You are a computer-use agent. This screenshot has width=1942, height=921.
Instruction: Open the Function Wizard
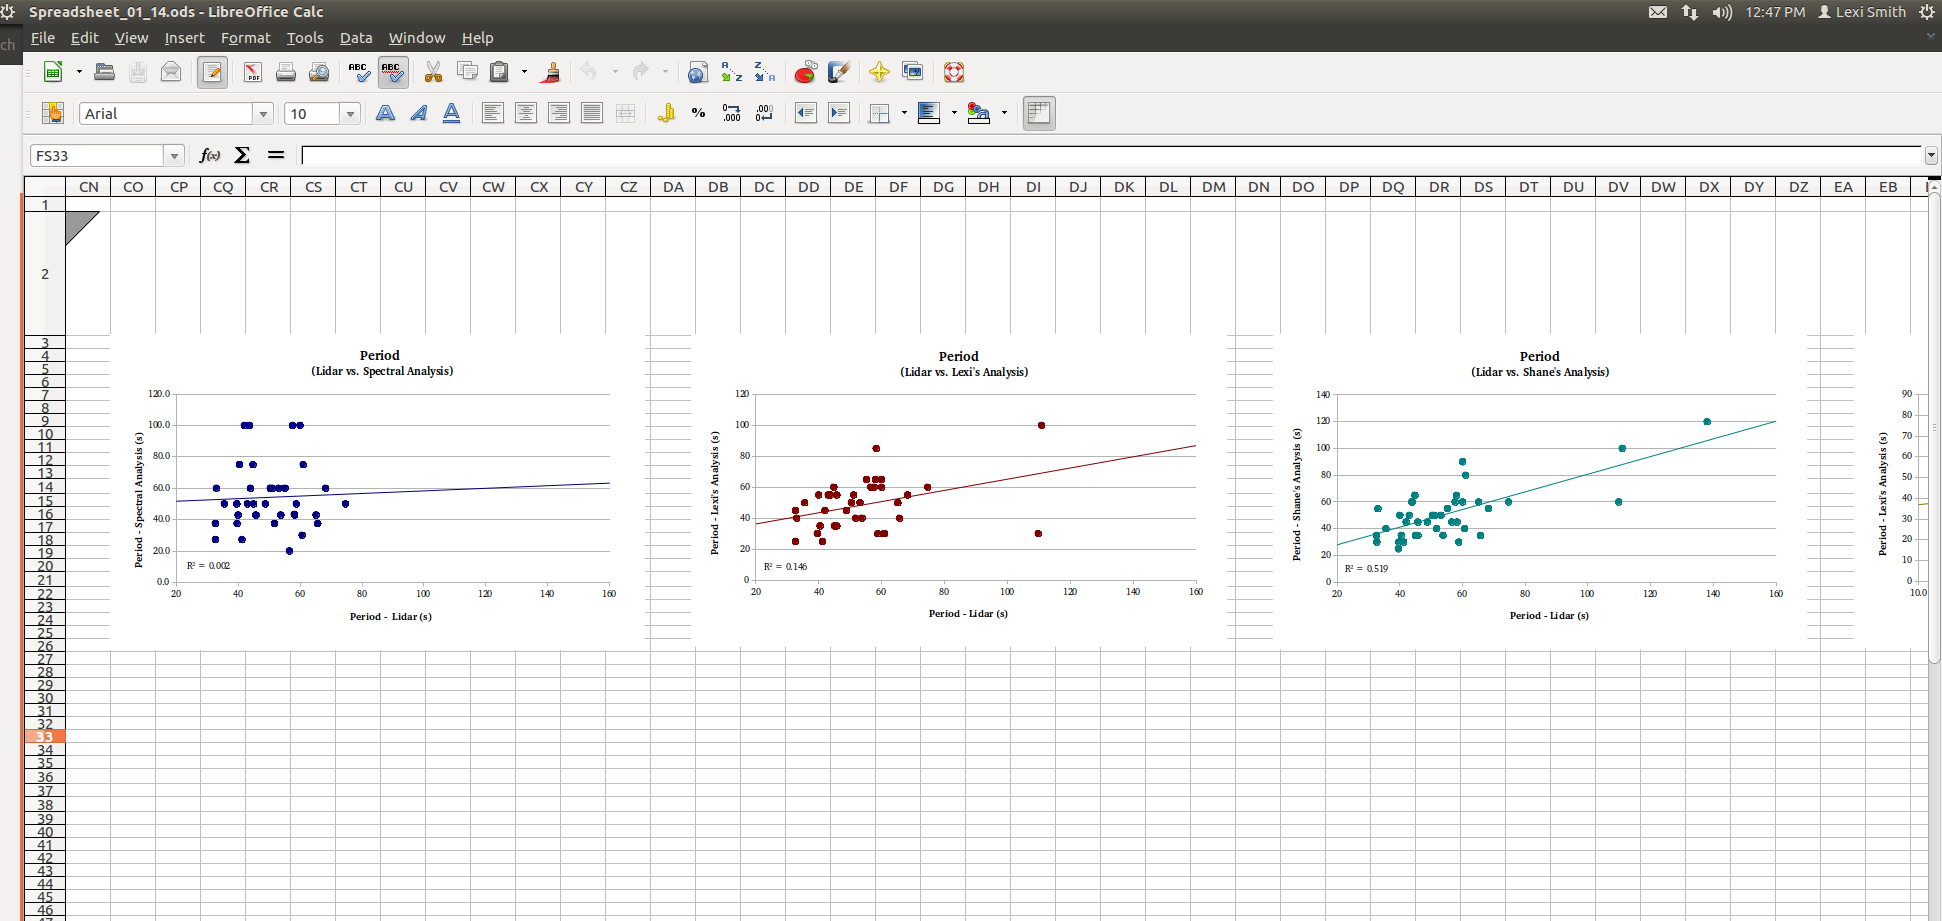pos(210,155)
